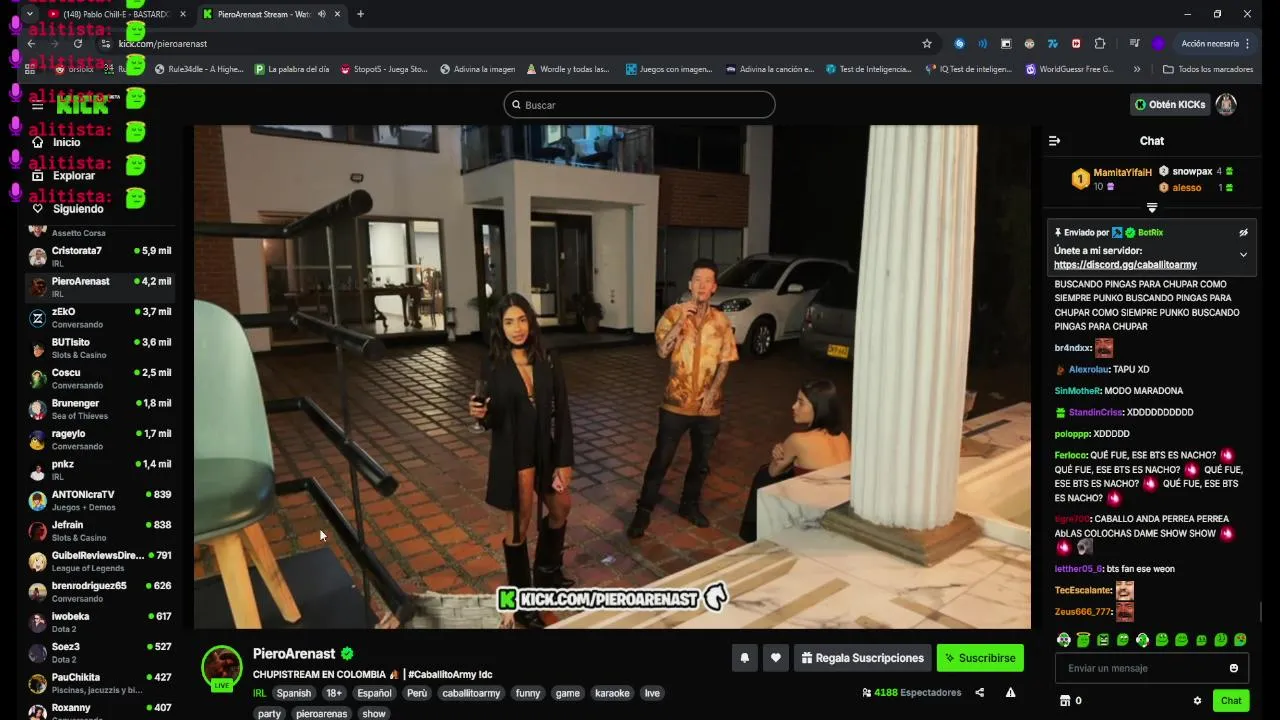
Task: Open Chrome menu three dots
Action: 1248,43
